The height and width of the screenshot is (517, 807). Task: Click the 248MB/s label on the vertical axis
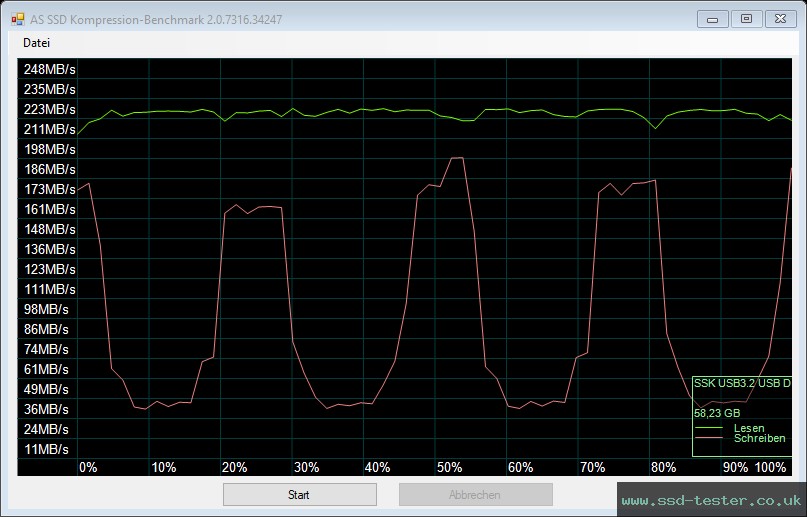click(x=49, y=69)
